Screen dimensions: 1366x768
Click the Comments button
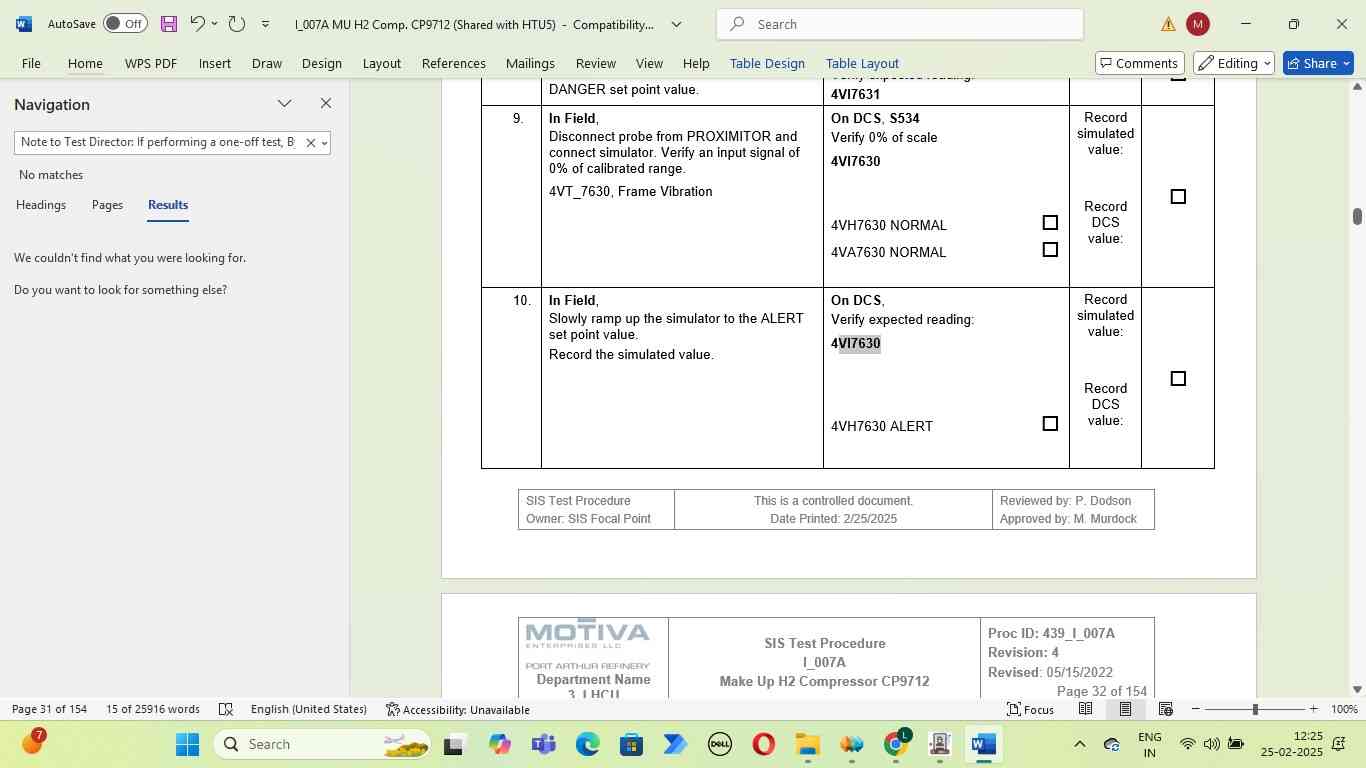[x=1140, y=63]
